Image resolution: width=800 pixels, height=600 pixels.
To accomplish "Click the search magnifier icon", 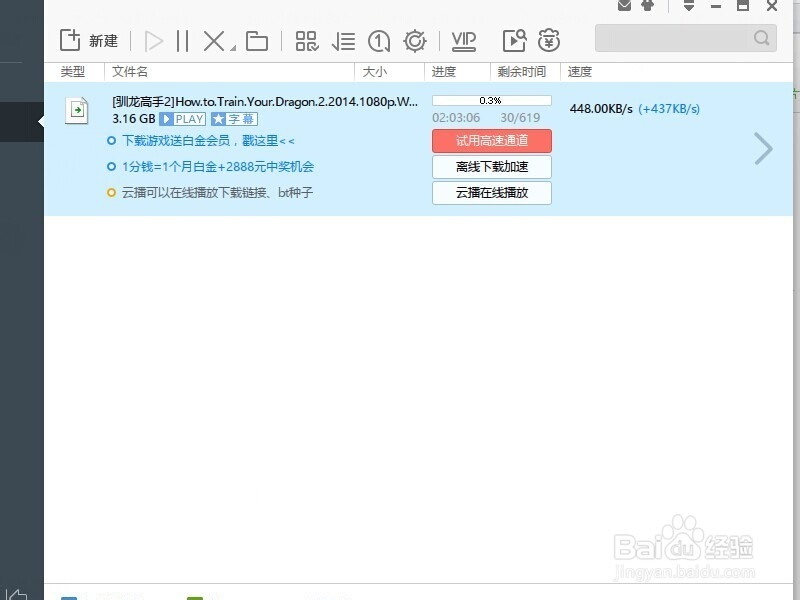I will [761, 38].
